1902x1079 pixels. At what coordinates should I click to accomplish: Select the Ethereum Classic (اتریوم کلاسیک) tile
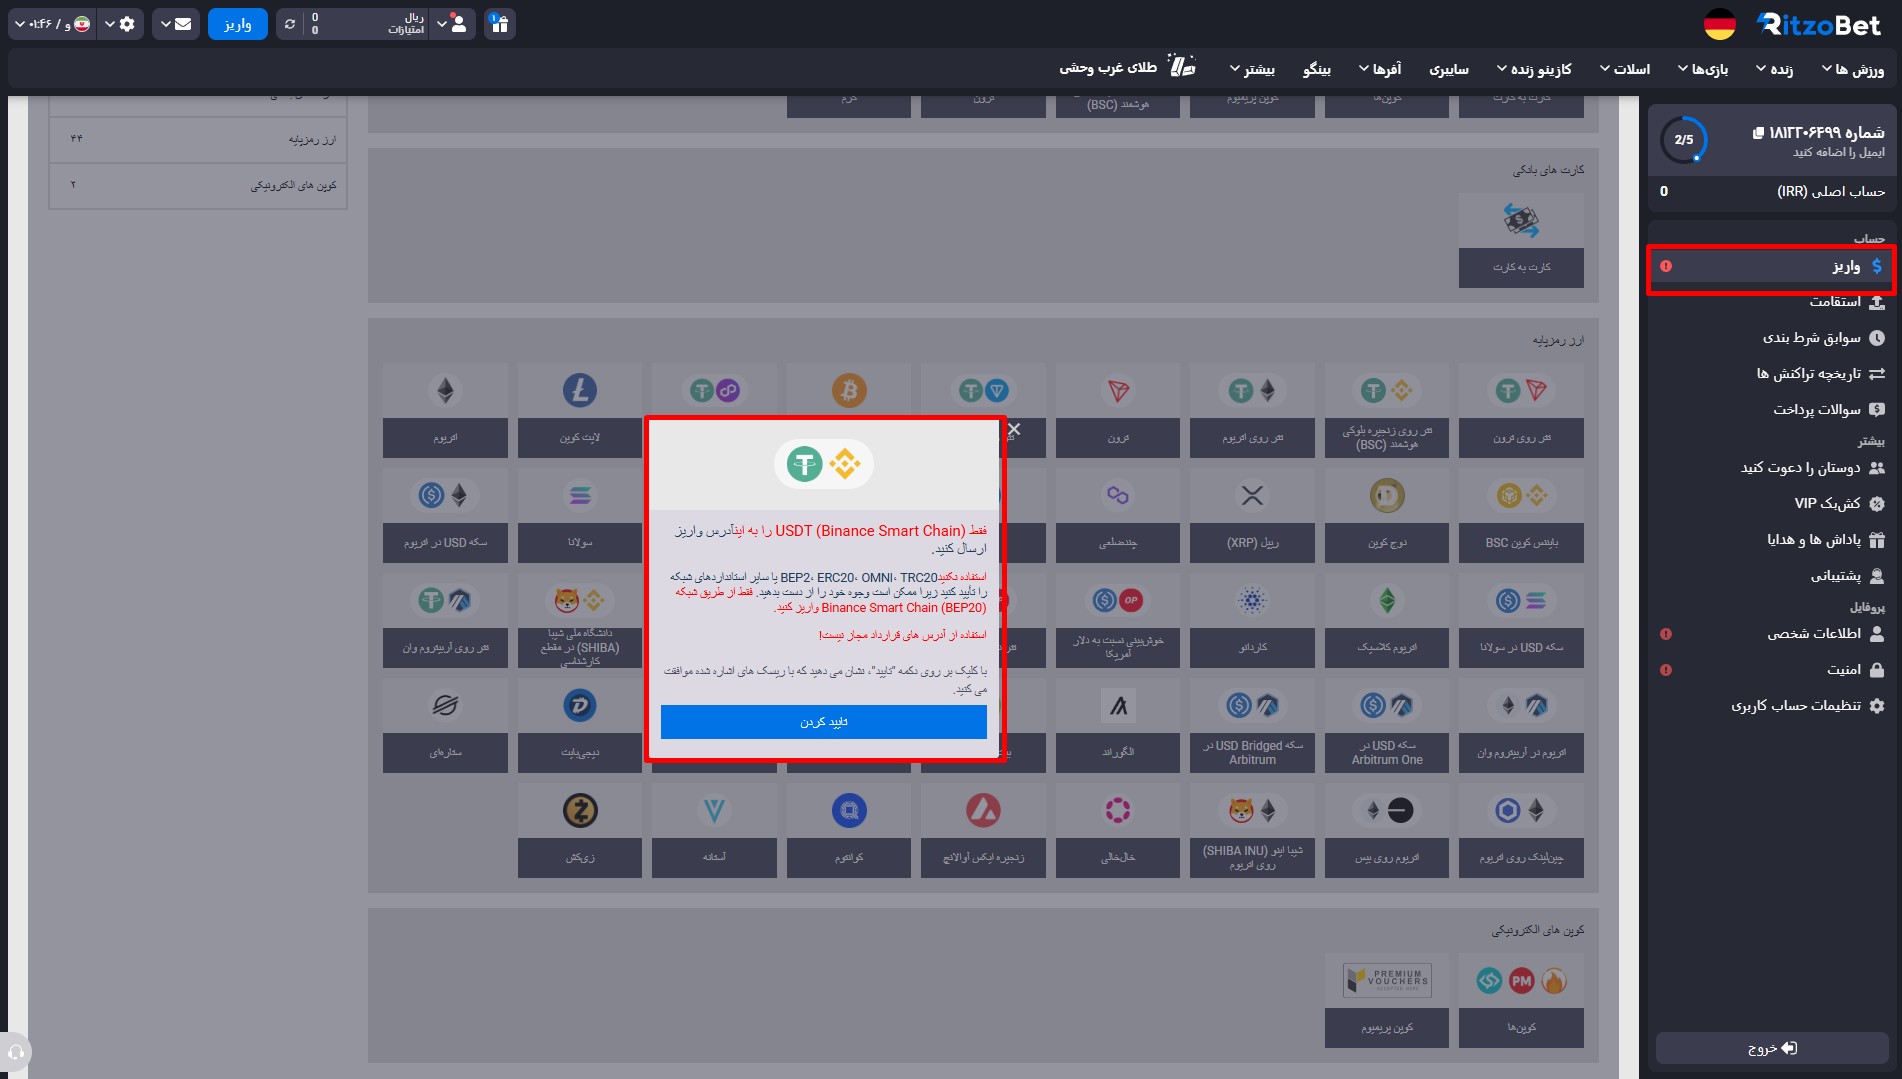[x=1387, y=620]
